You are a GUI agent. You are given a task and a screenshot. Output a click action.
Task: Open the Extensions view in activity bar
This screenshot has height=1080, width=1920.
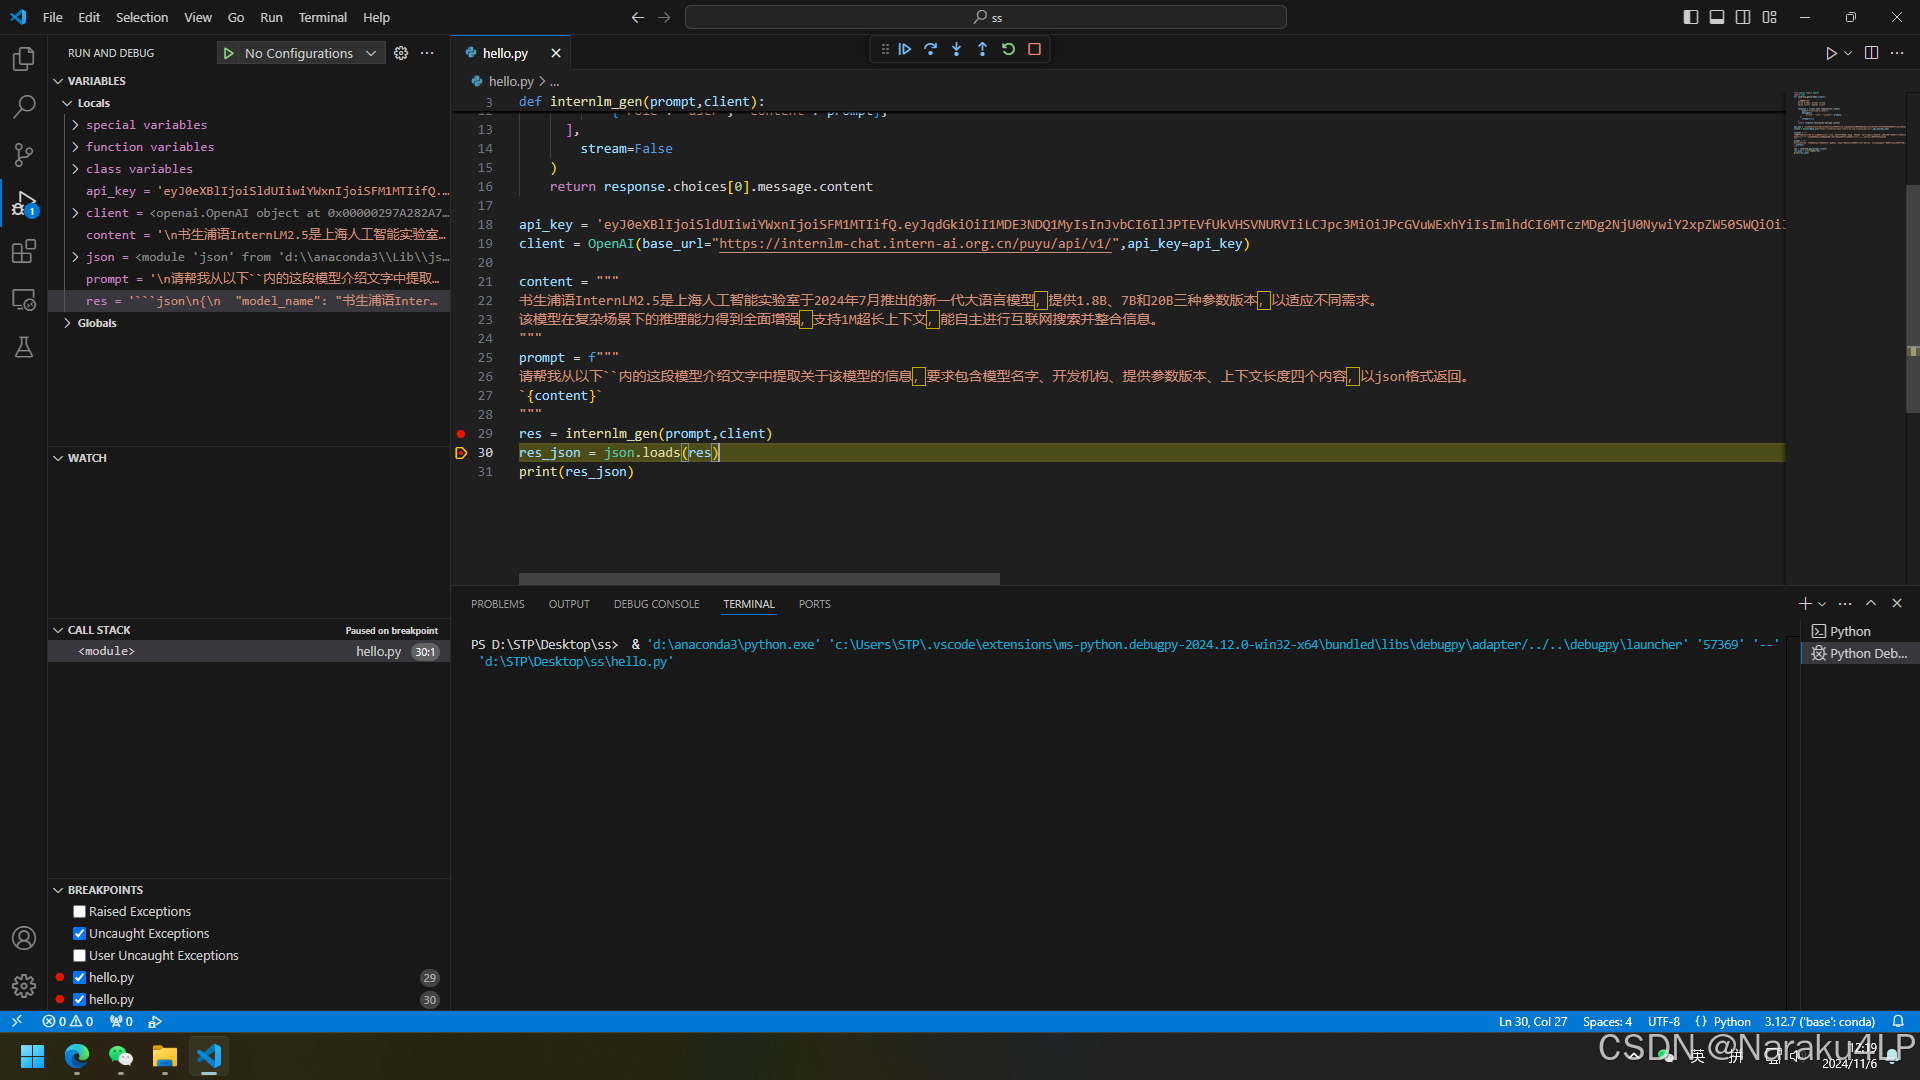(24, 251)
